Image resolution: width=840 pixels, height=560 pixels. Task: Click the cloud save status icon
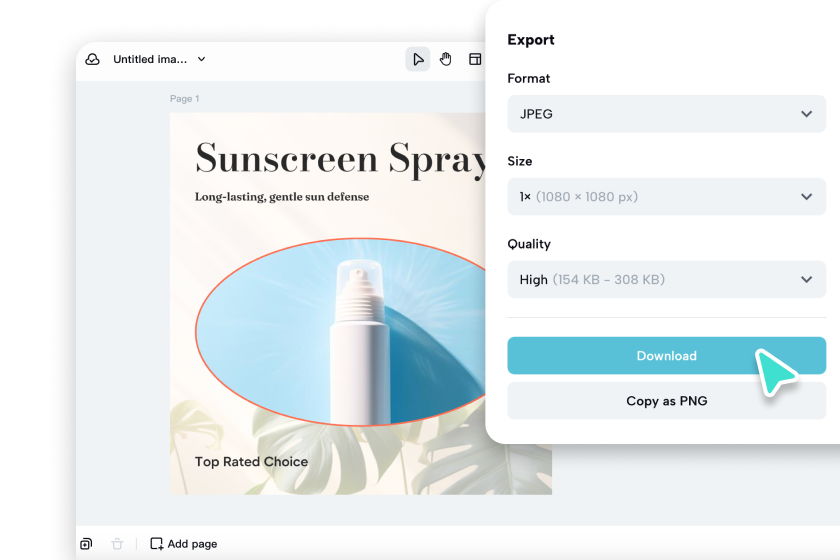[92, 59]
